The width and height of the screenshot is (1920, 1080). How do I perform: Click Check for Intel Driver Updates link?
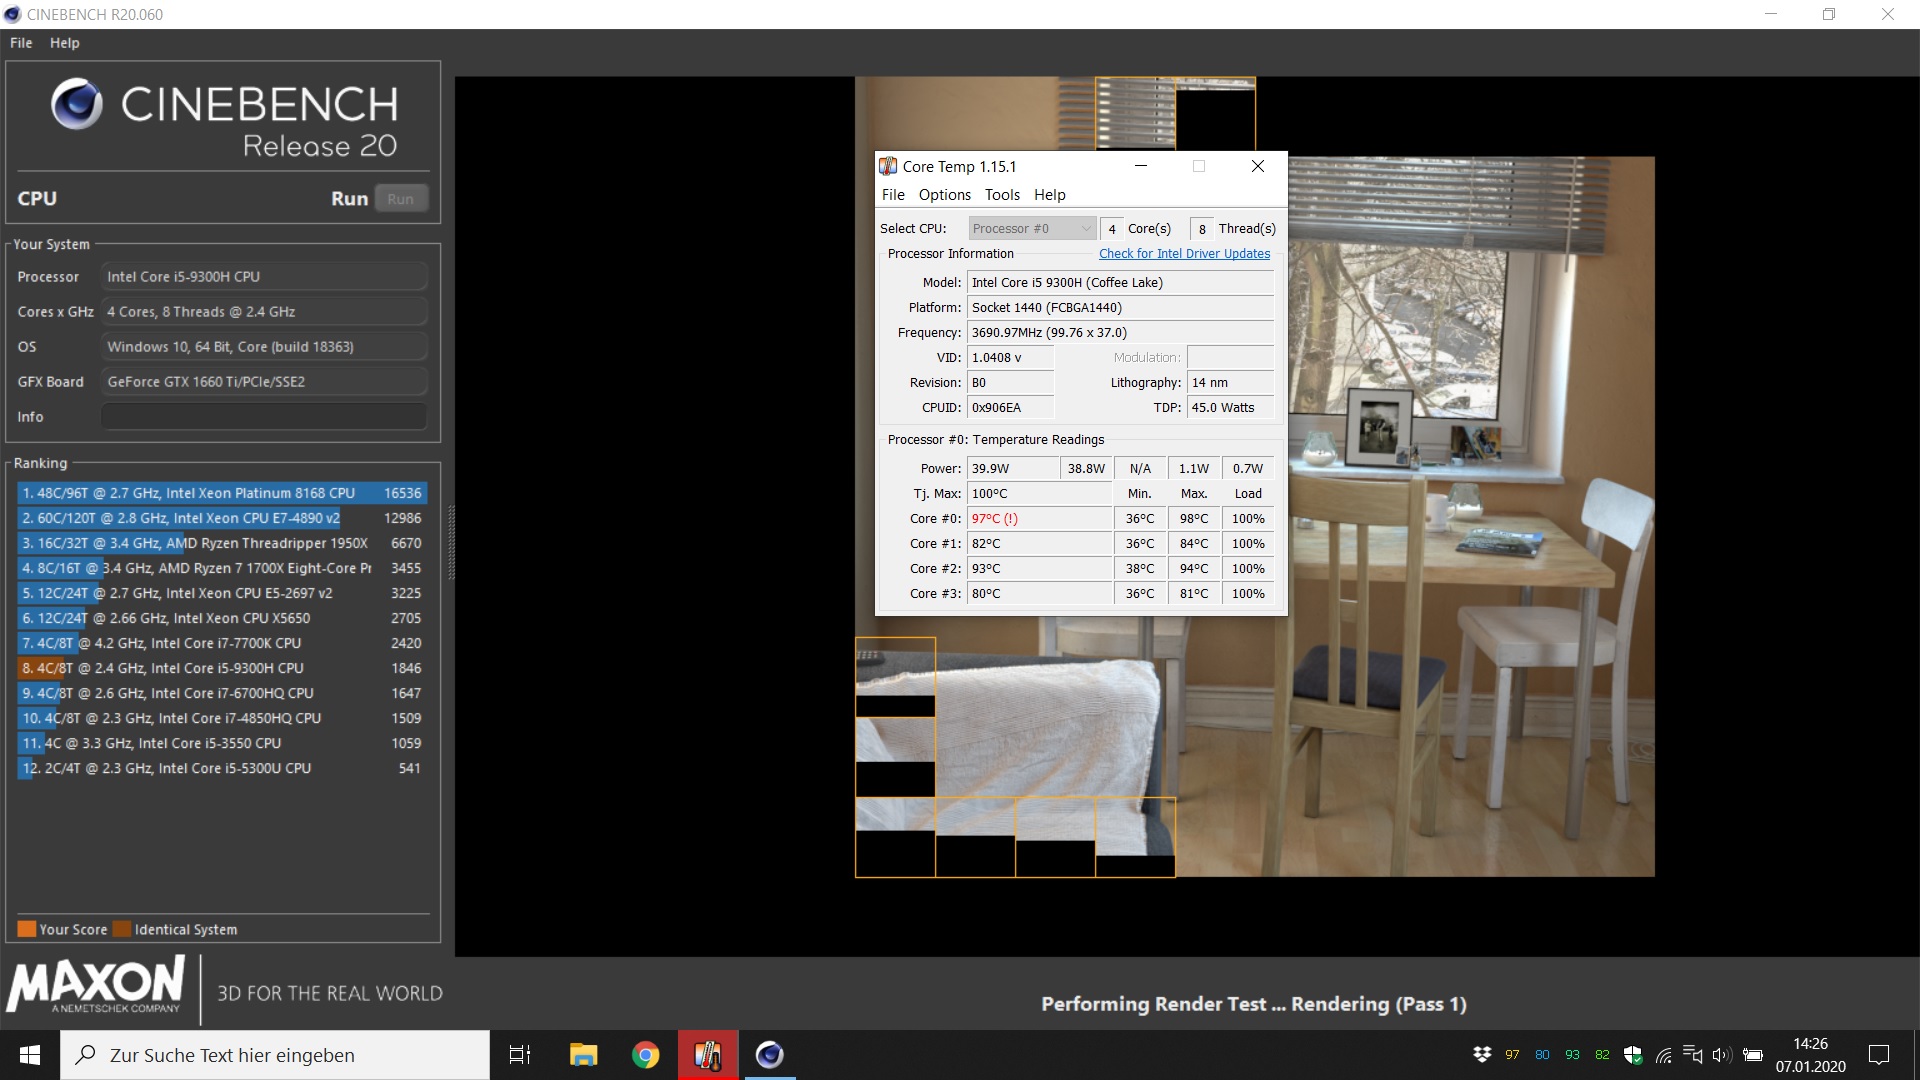coord(1184,254)
